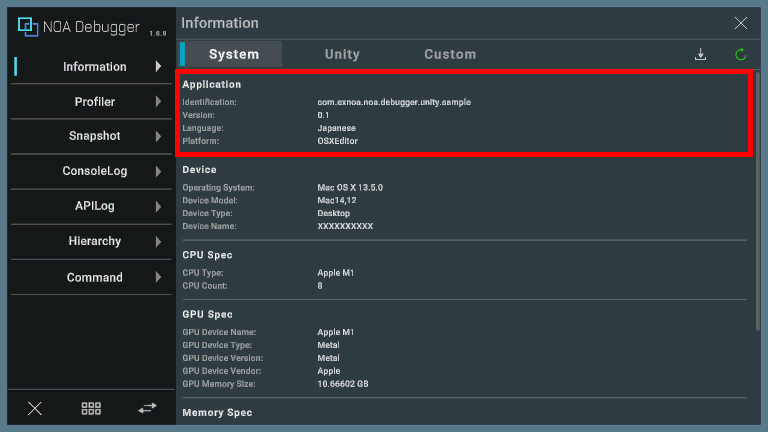Expand the Information menu arrow
Screen dimensions: 768x432
coord(158,66)
